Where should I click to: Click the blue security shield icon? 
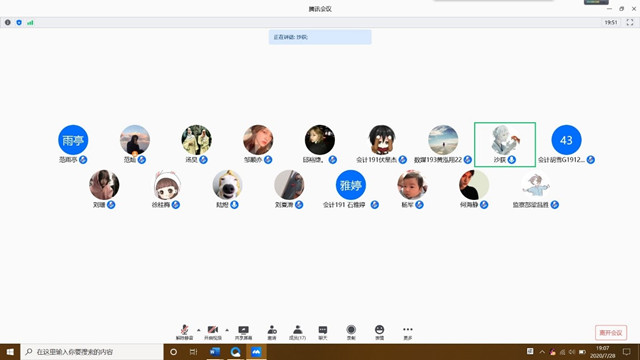click(19, 22)
